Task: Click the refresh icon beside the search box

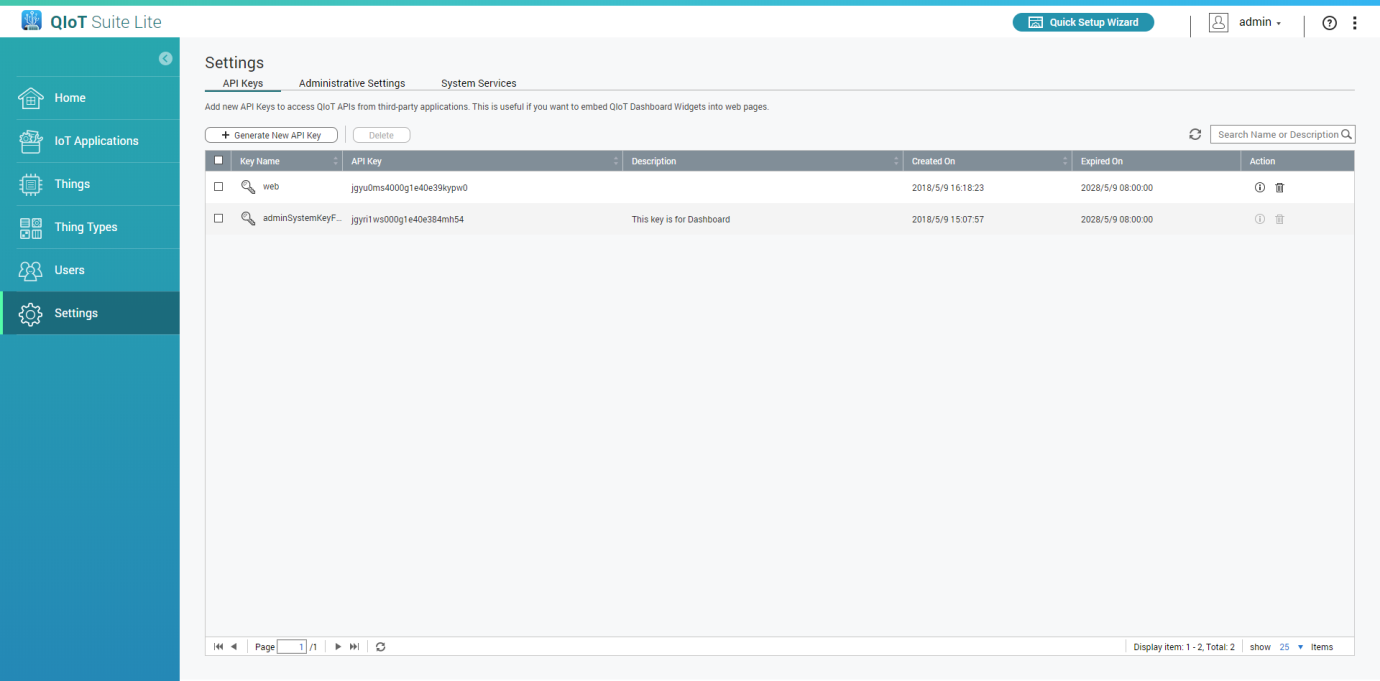Action: pos(1195,134)
